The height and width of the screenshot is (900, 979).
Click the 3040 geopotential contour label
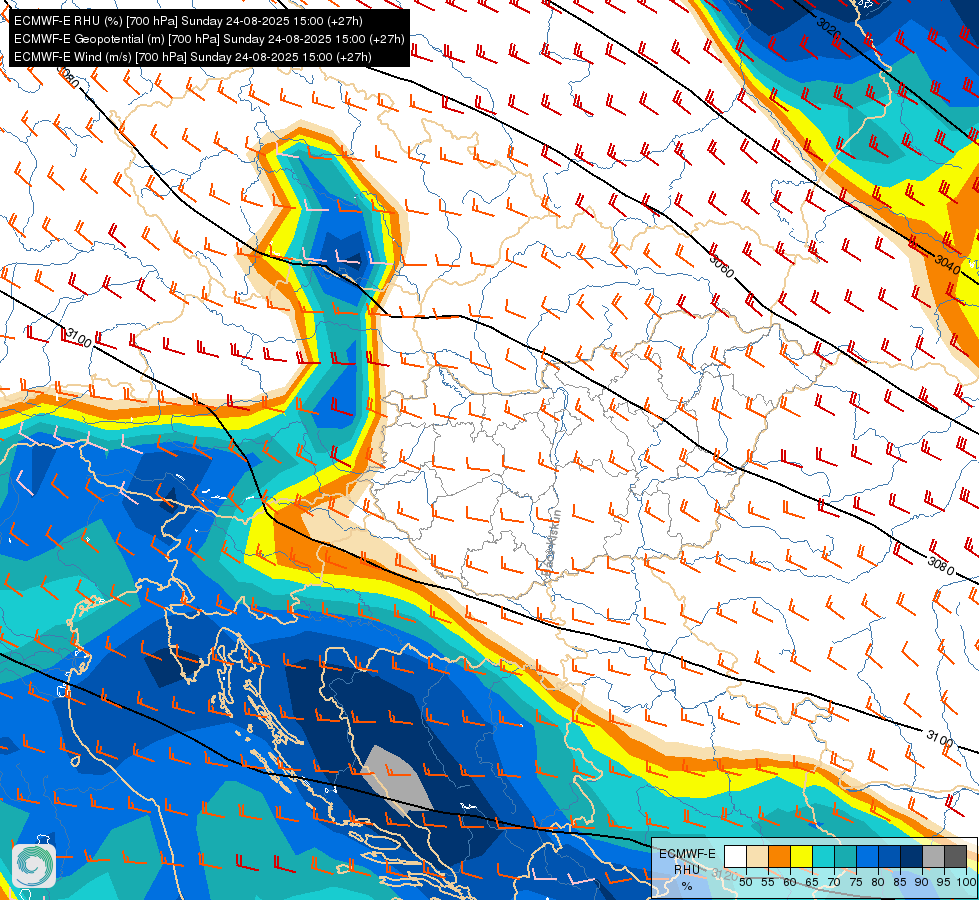[947, 264]
